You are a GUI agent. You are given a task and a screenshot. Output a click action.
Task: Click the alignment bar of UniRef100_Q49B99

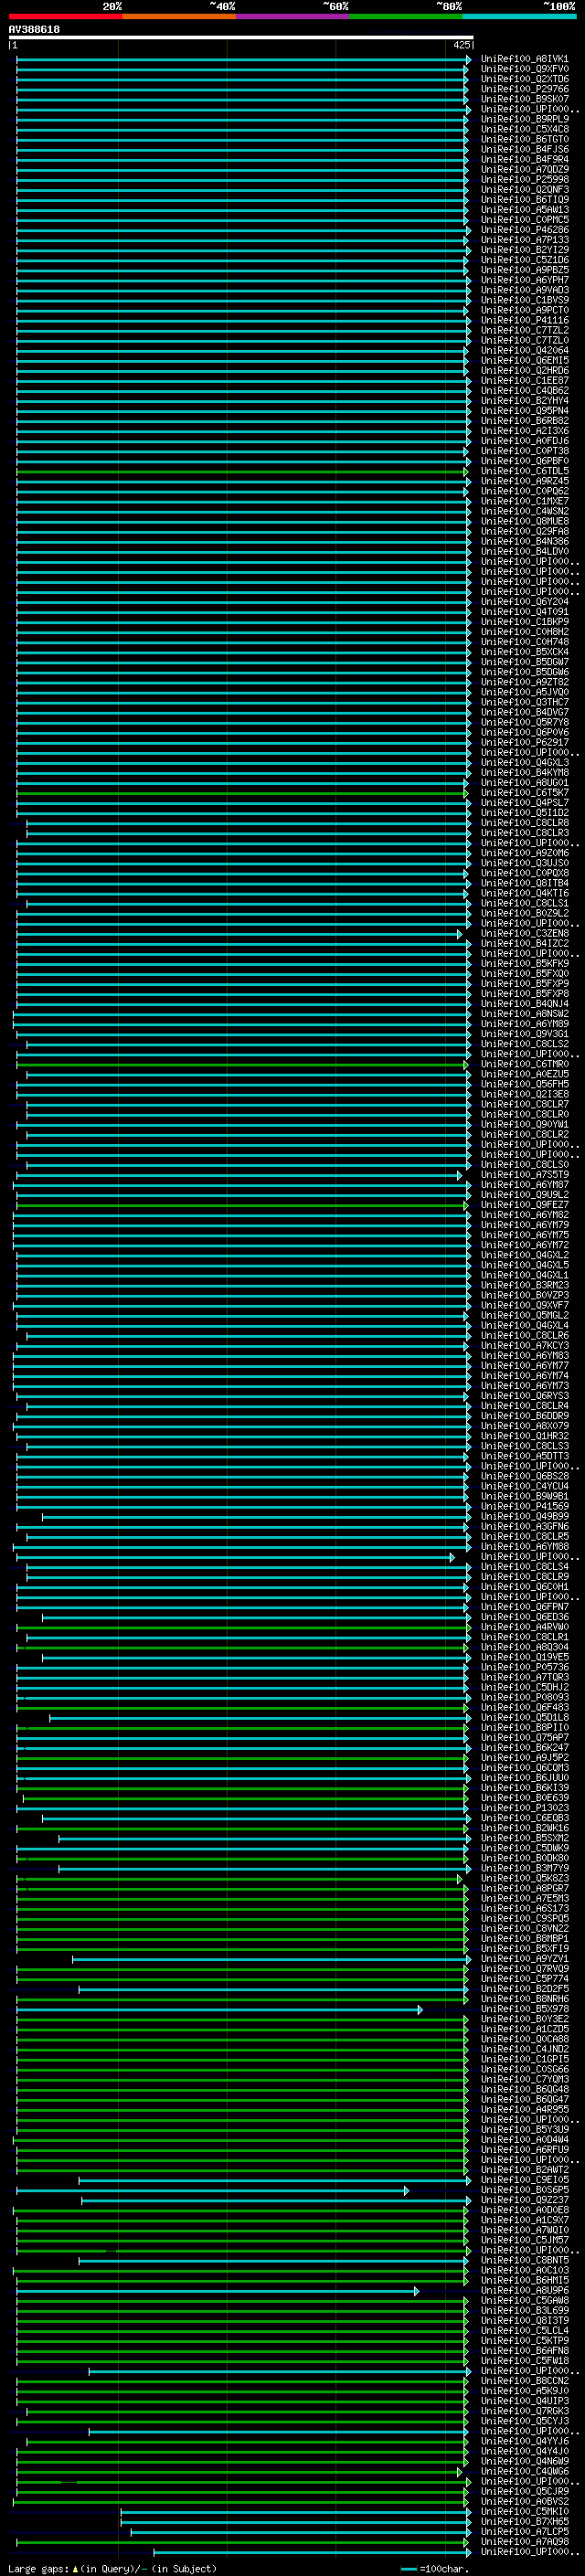click(256, 1517)
